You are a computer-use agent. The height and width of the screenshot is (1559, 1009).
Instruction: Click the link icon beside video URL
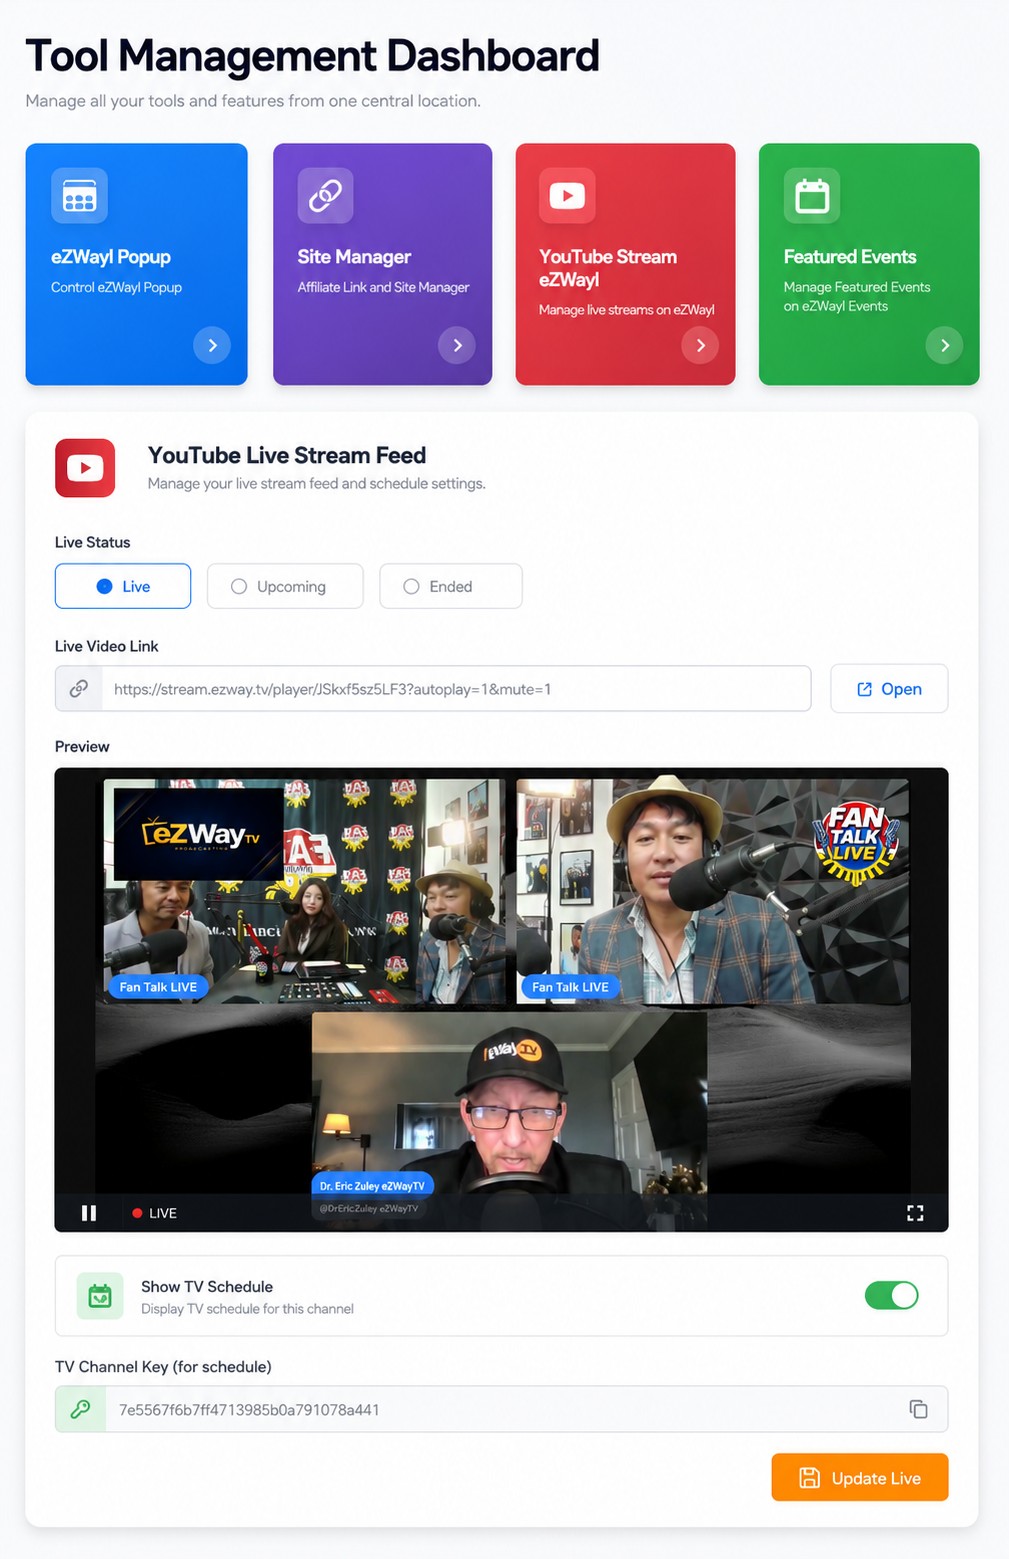click(x=79, y=689)
